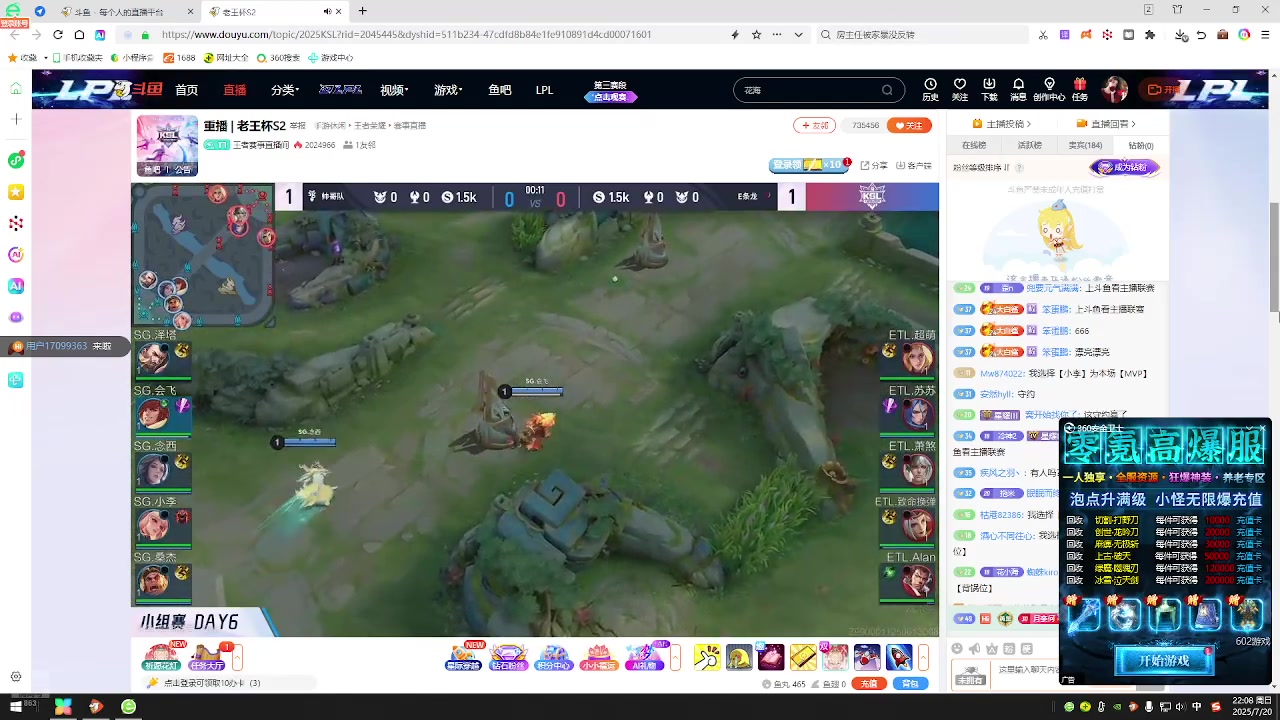Open the 积分中心 icon
The height and width of the screenshot is (720, 1280).
coord(553,656)
